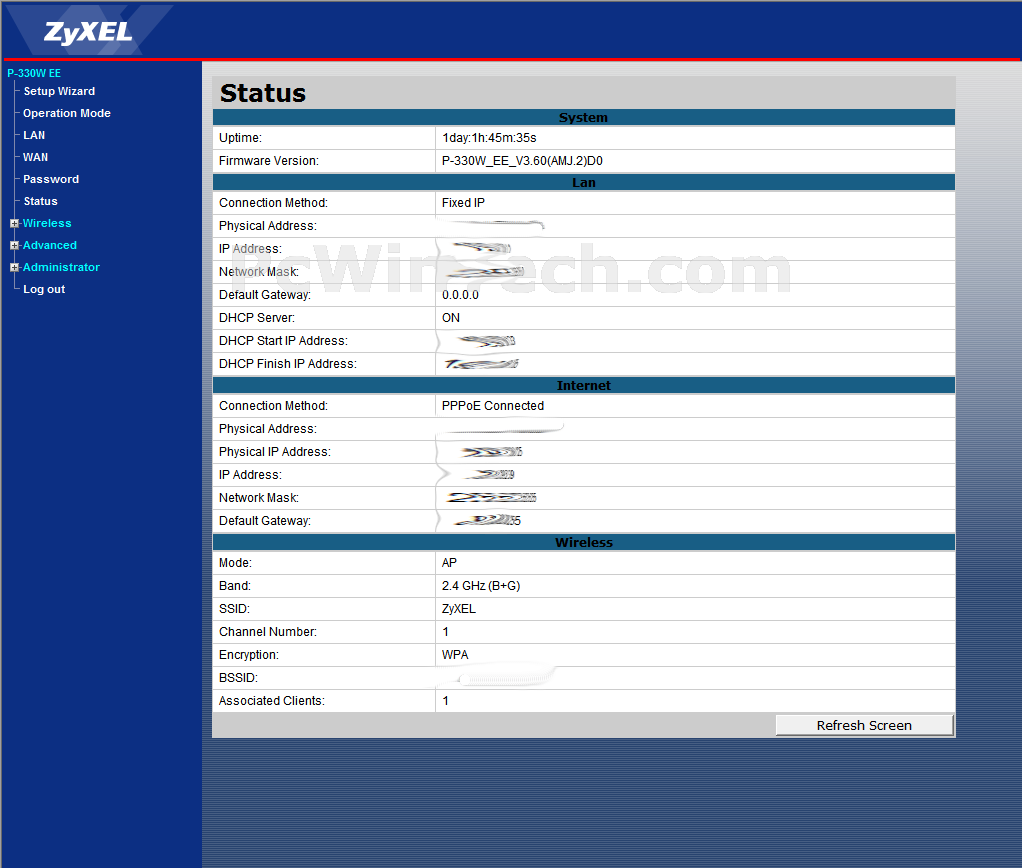Screen dimensions: 1022x868
Task: Click the DHCP Server label
Action: 257,318
